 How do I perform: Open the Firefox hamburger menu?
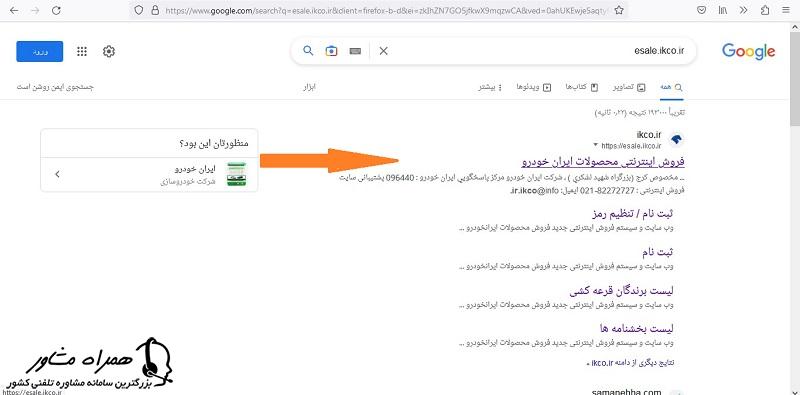pos(786,10)
